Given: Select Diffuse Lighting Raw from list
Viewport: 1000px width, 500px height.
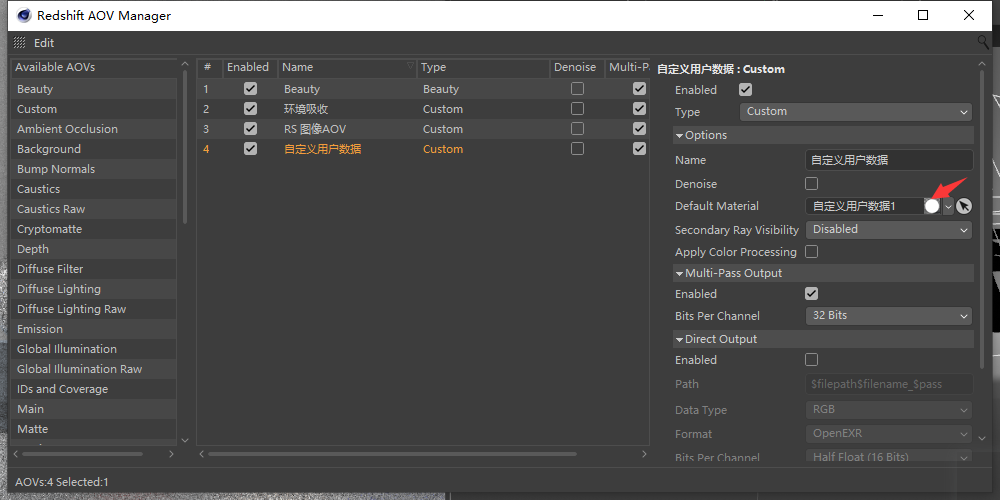Looking at the screenshot, I should point(94,309).
